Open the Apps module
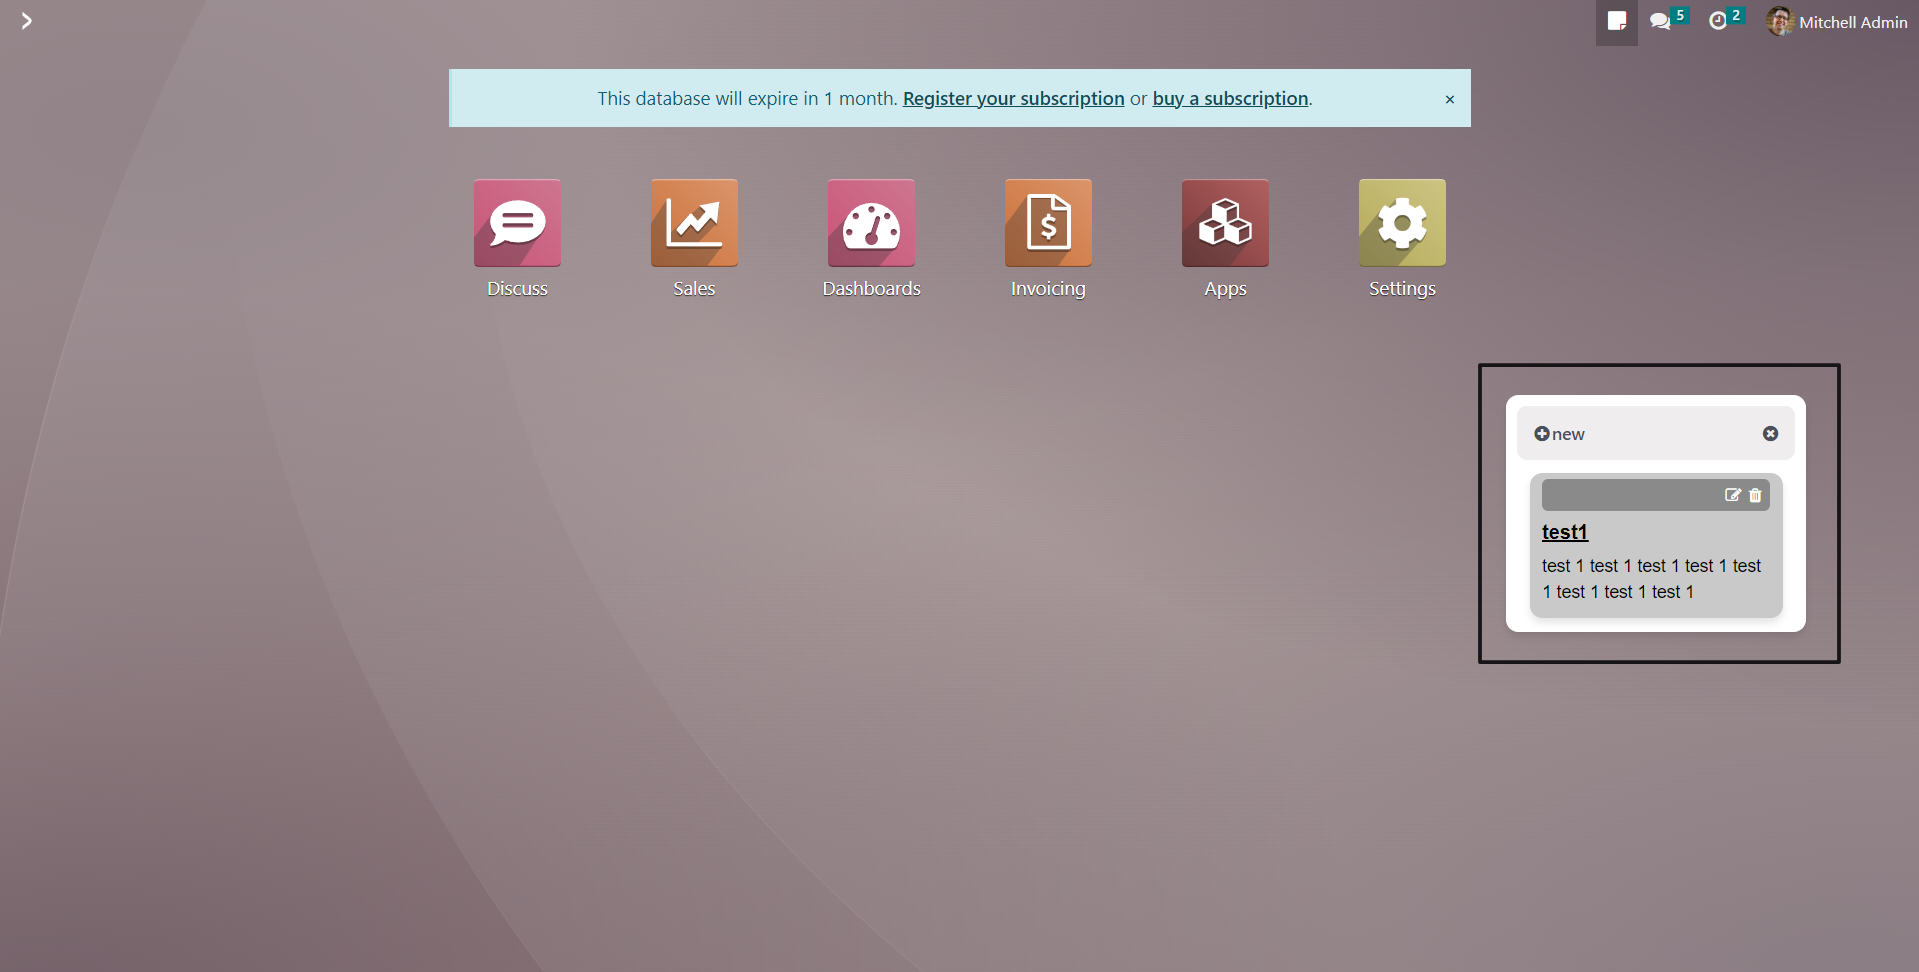The width and height of the screenshot is (1919, 972). click(1225, 223)
